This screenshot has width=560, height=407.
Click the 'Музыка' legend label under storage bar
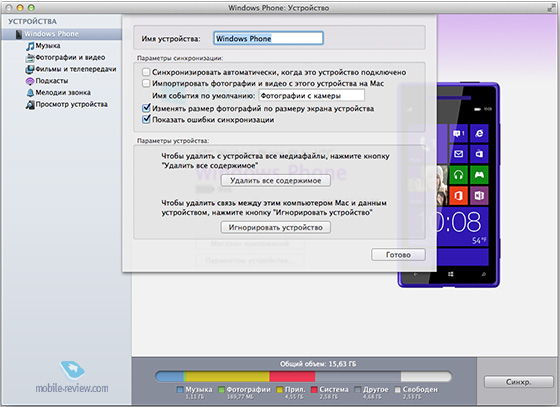199,390
